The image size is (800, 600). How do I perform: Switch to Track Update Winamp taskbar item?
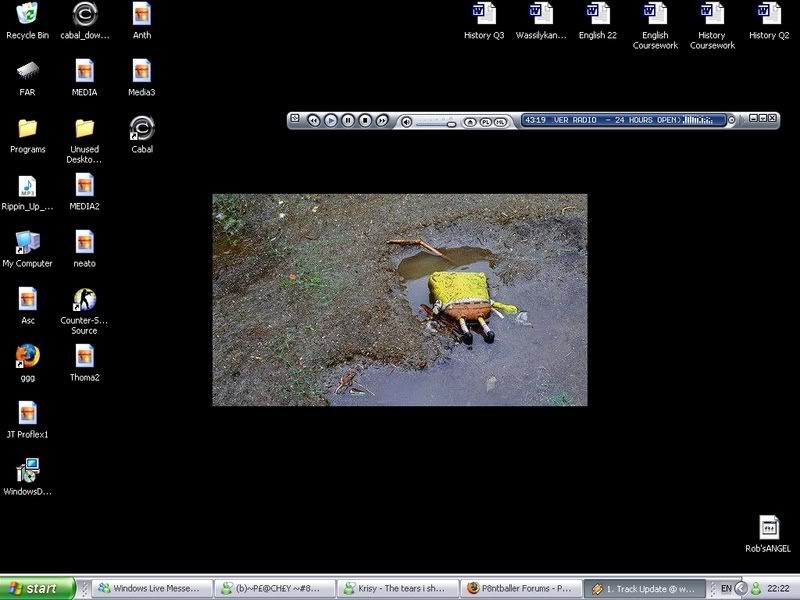(x=644, y=588)
